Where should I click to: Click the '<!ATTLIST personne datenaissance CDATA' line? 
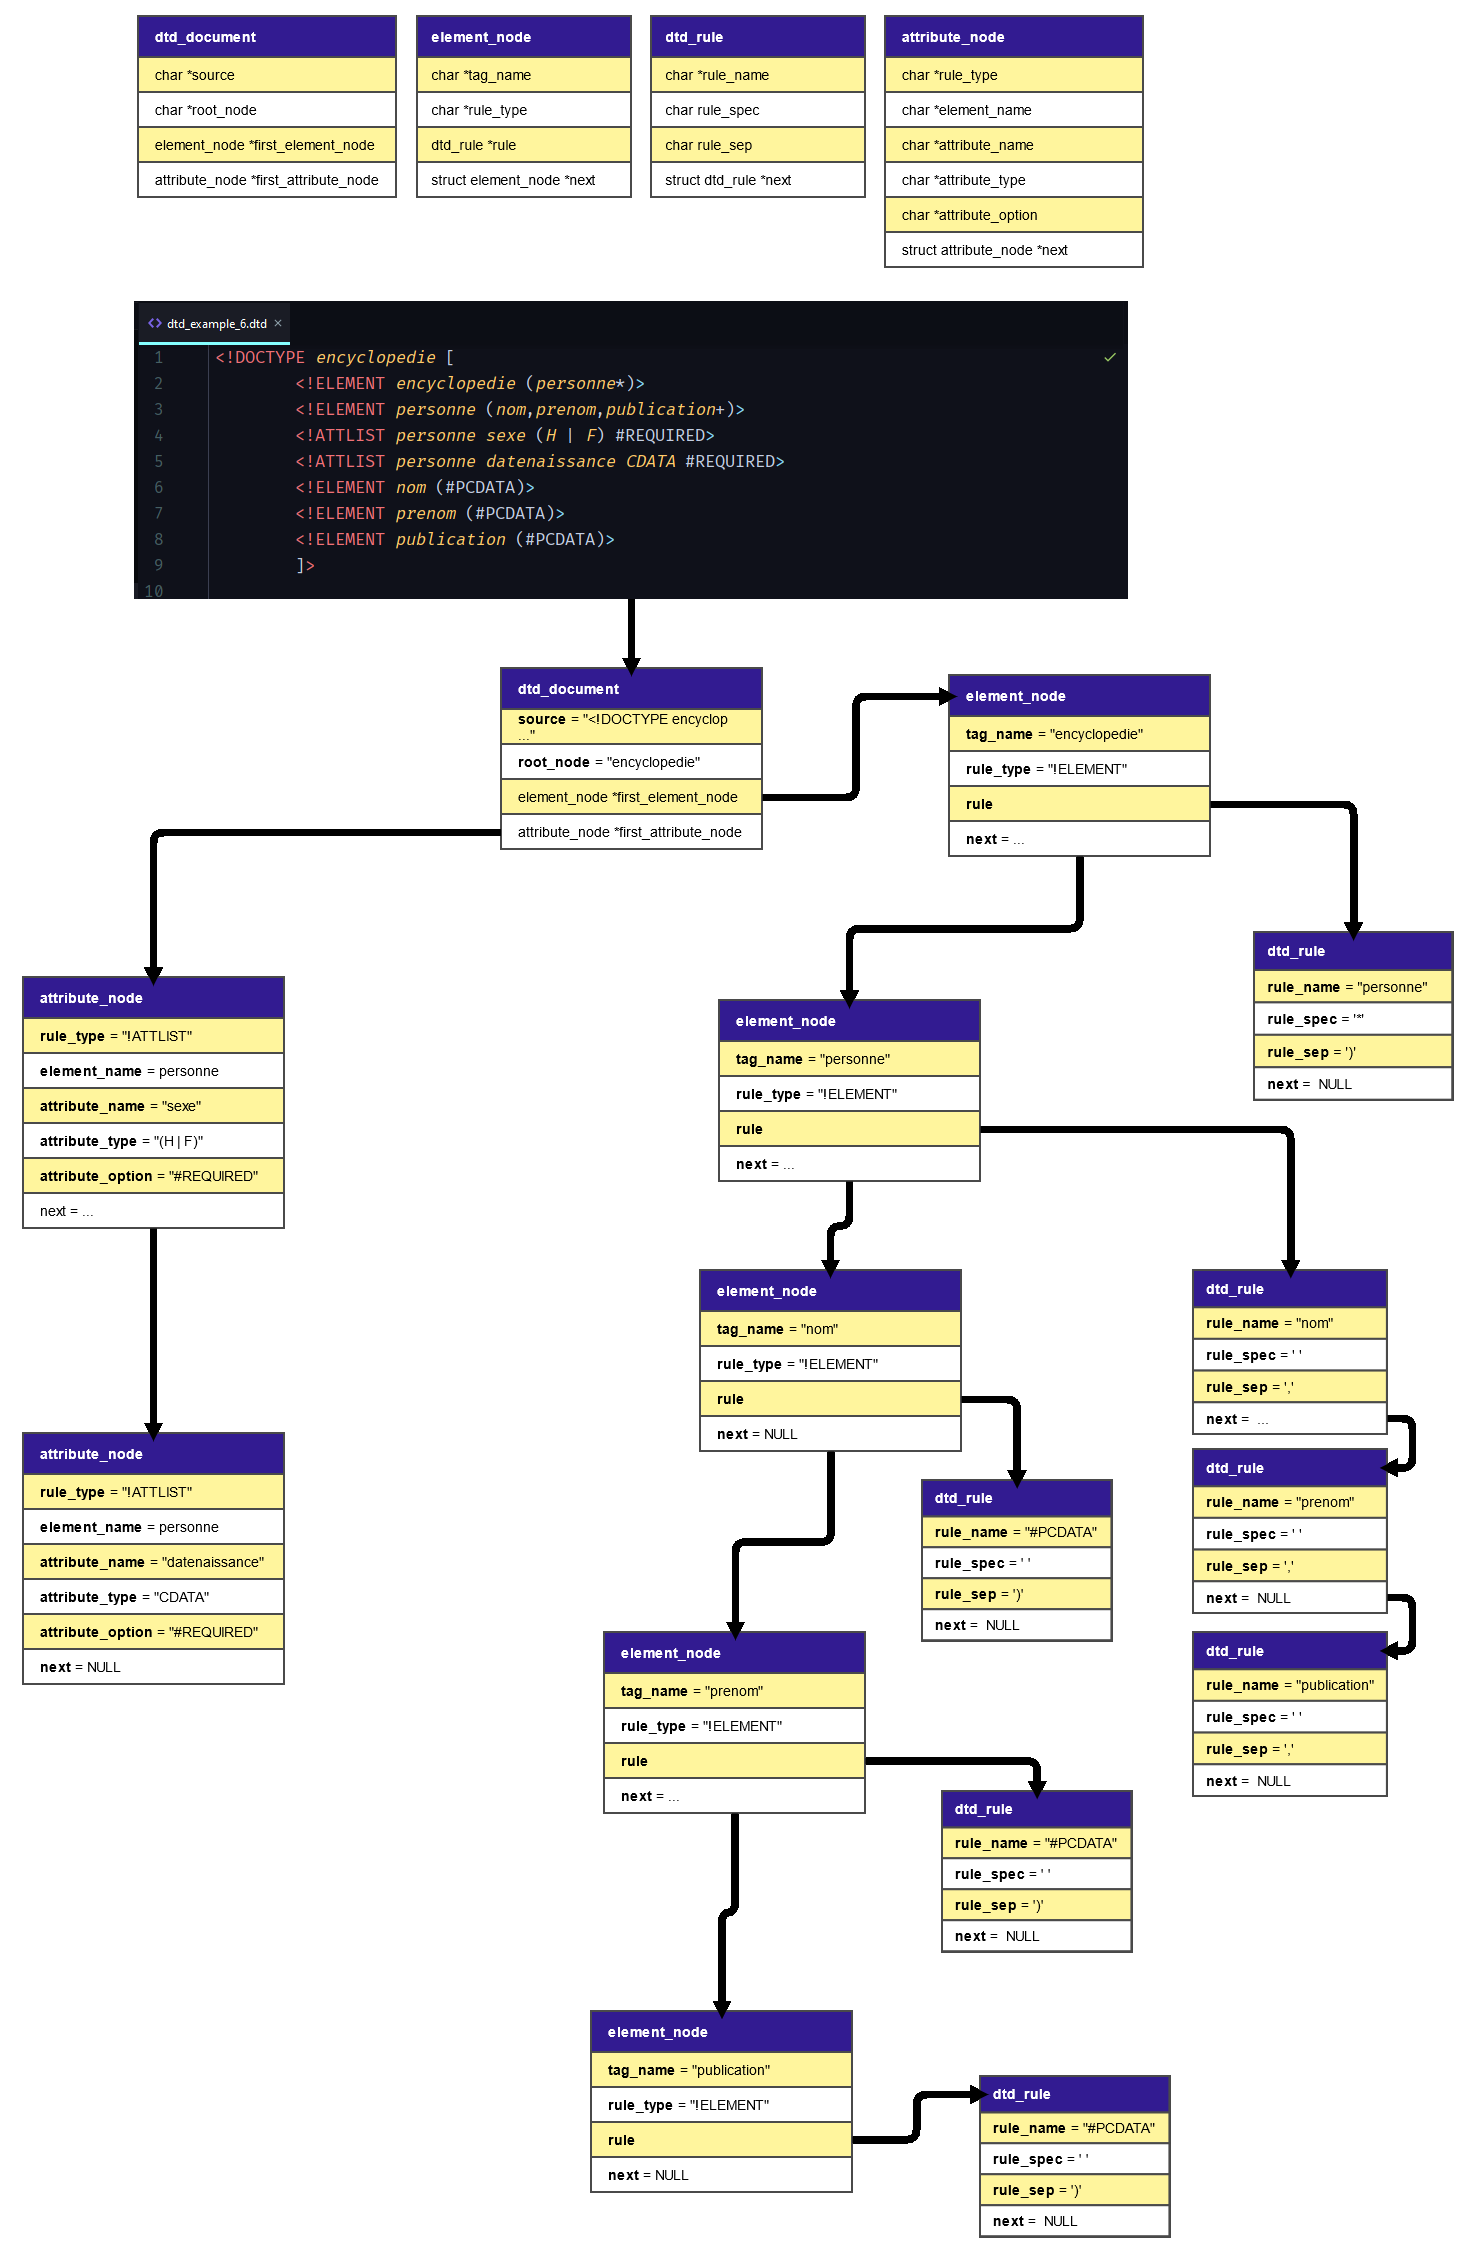pyautogui.click(x=540, y=461)
